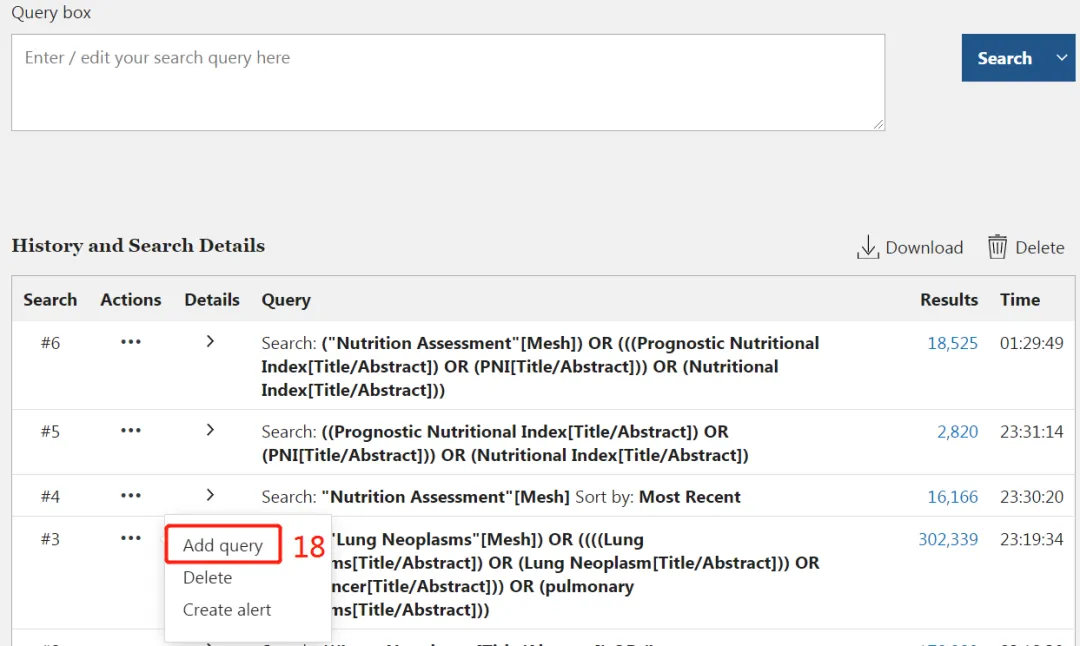The width and height of the screenshot is (1080, 646).
Task: Click the Details column header
Action: [211, 300]
